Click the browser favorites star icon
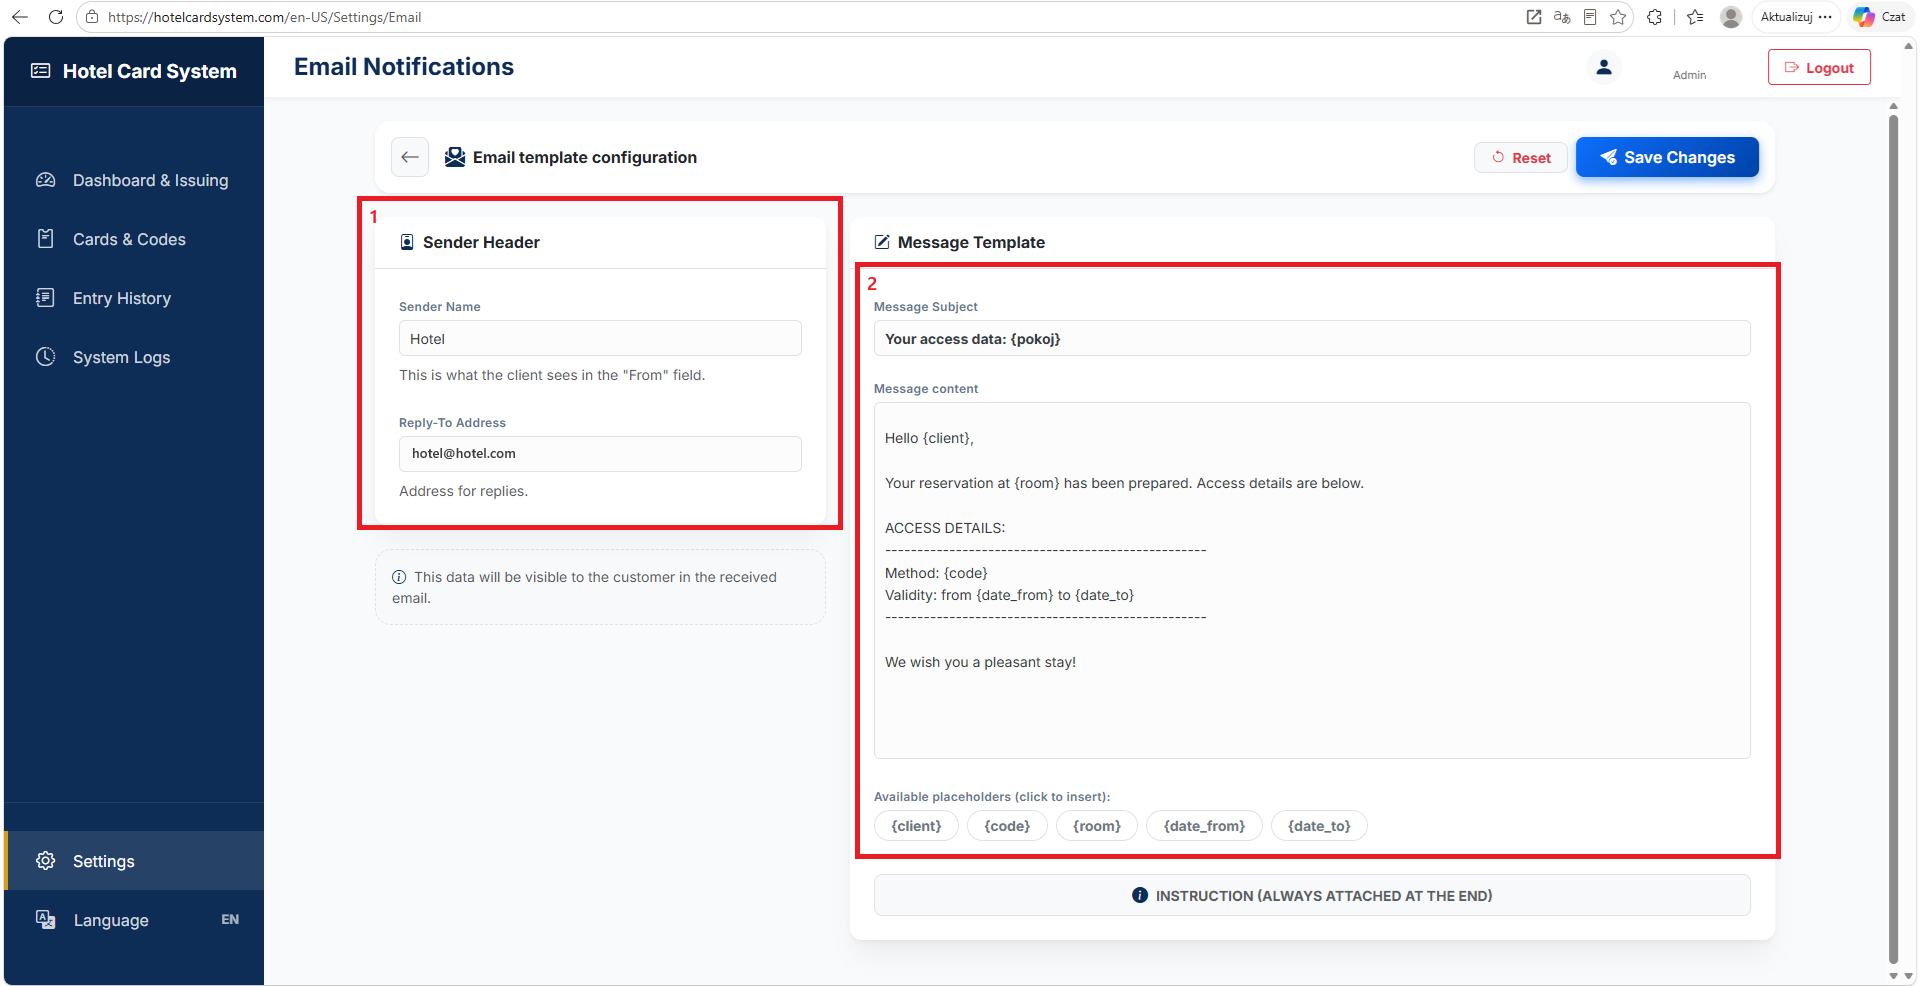This screenshot has width=1920, height=986. point(1618,17)
